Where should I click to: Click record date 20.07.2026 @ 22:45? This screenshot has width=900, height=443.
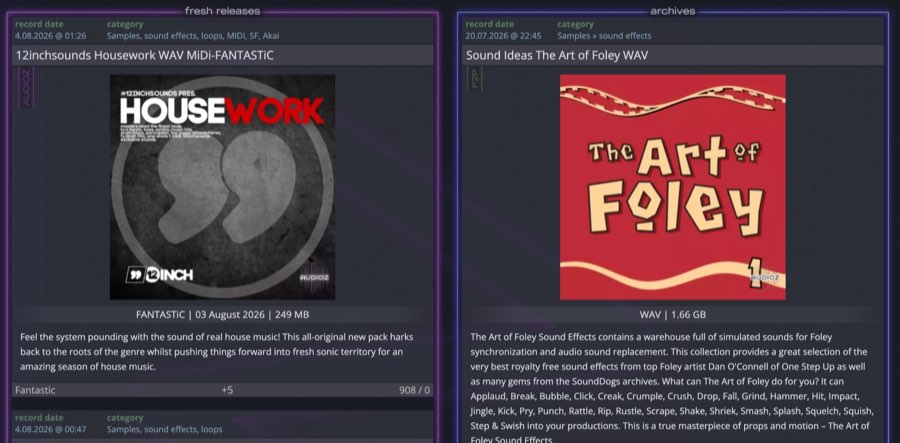click(x=503, y=36)
